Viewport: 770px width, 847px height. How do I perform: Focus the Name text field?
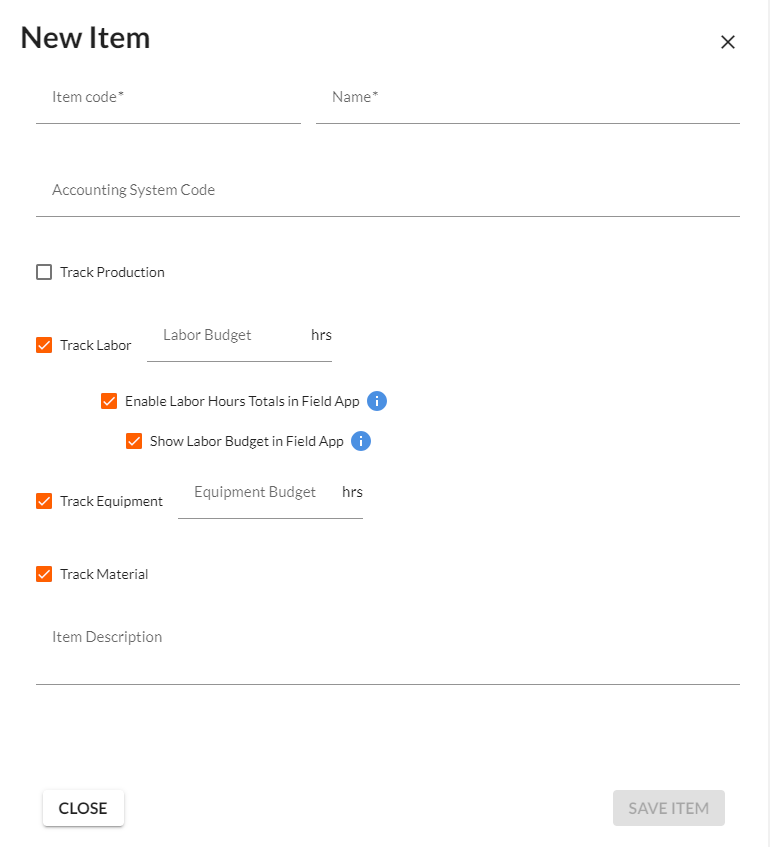coord(527,98)
